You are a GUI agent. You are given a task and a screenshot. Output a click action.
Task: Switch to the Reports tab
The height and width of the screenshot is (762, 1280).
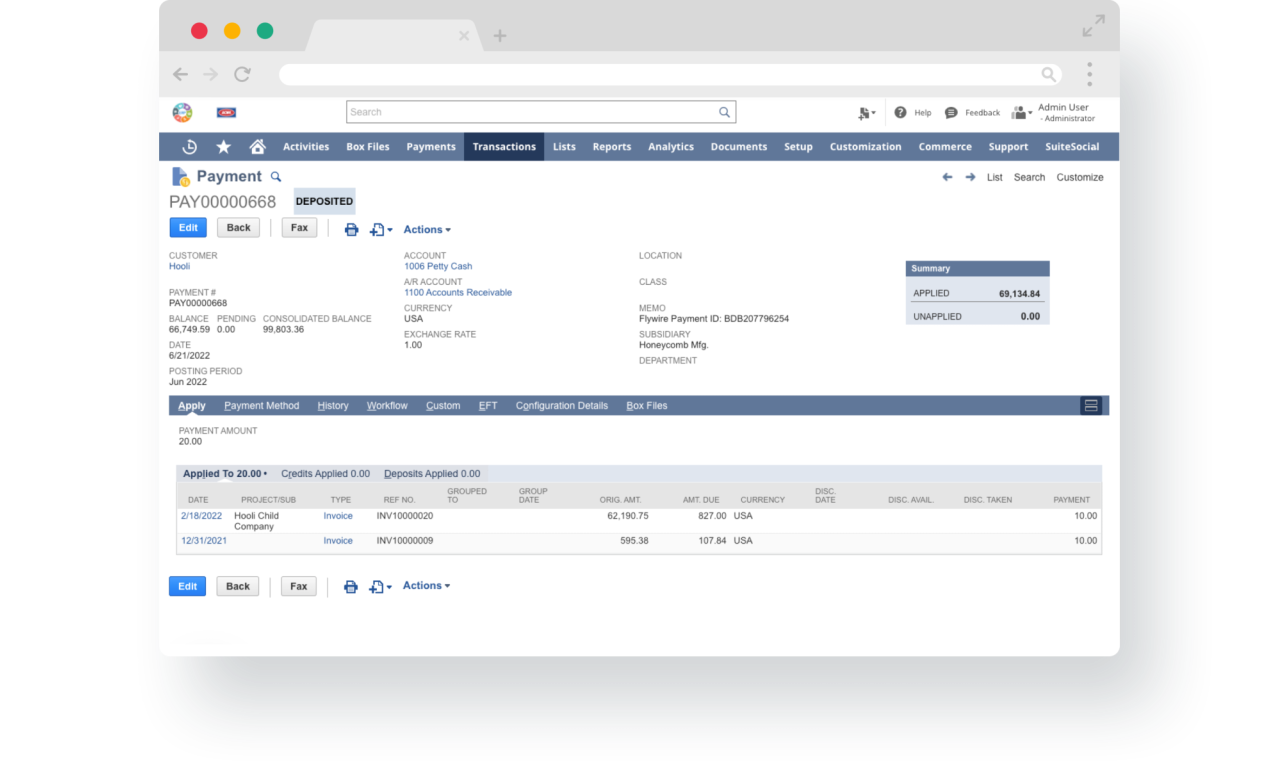(x=611, y=146)
